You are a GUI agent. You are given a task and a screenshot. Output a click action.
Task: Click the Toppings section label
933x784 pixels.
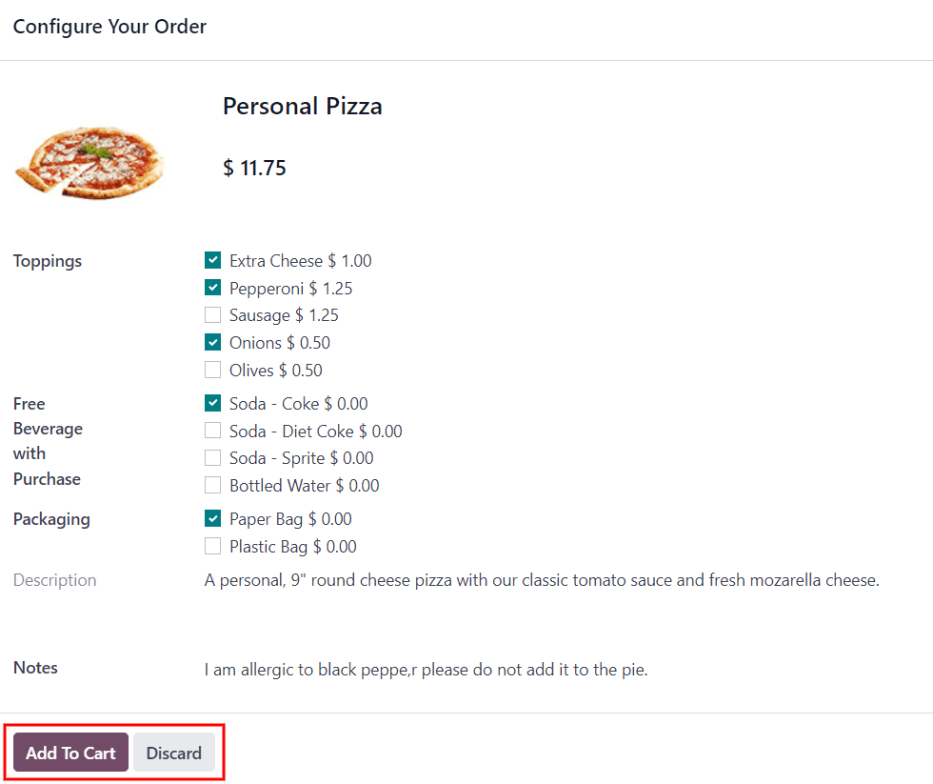(47, 260)
